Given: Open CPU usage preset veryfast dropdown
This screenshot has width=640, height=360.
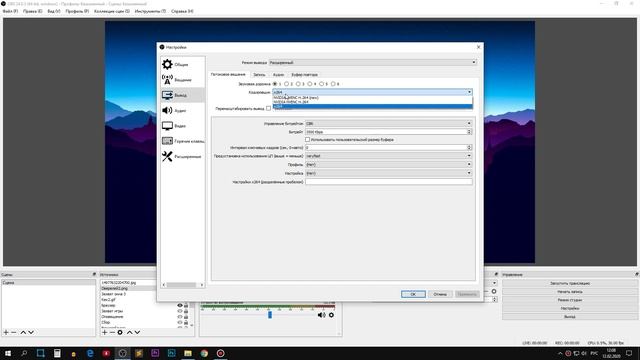Looking at the screenshot, I should pyautogui.click(x=389, y=156).
